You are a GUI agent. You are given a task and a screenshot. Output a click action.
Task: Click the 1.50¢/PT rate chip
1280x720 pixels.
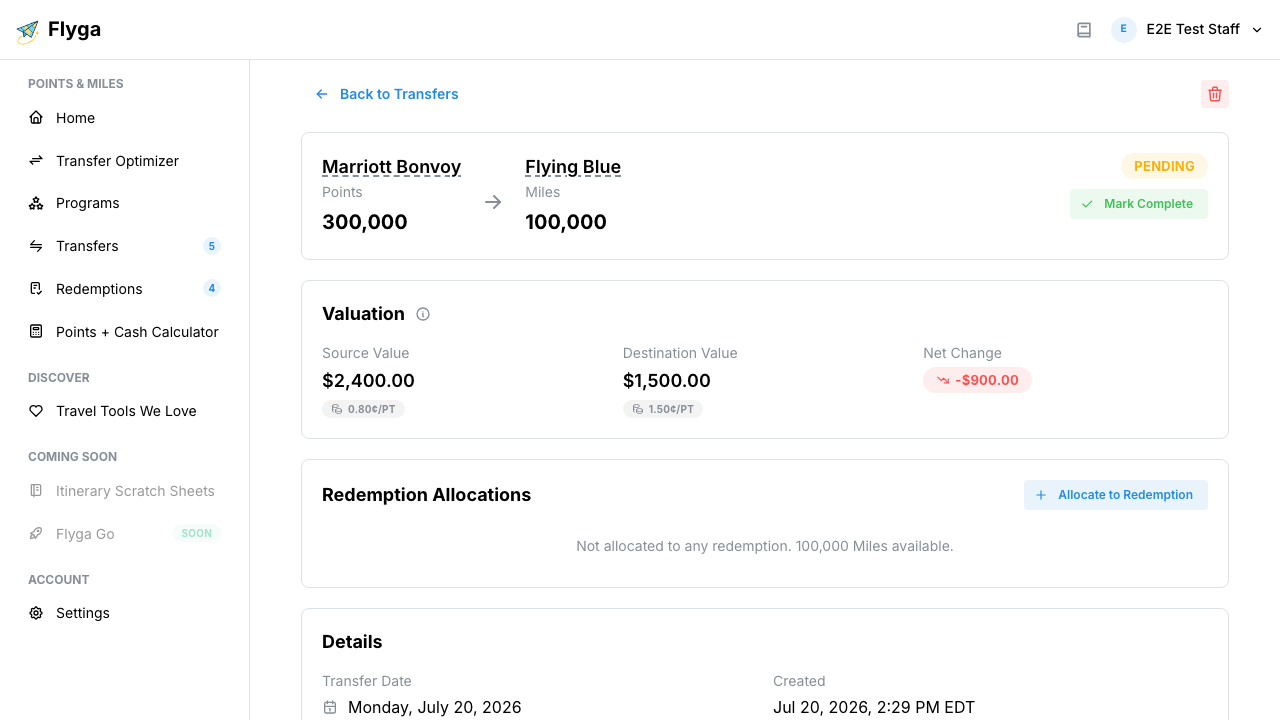[x=663, y=409]
